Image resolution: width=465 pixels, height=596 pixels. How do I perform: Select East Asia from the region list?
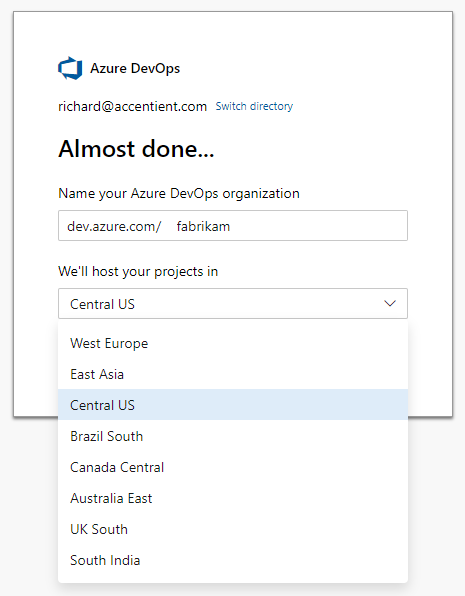pos(233,374)
